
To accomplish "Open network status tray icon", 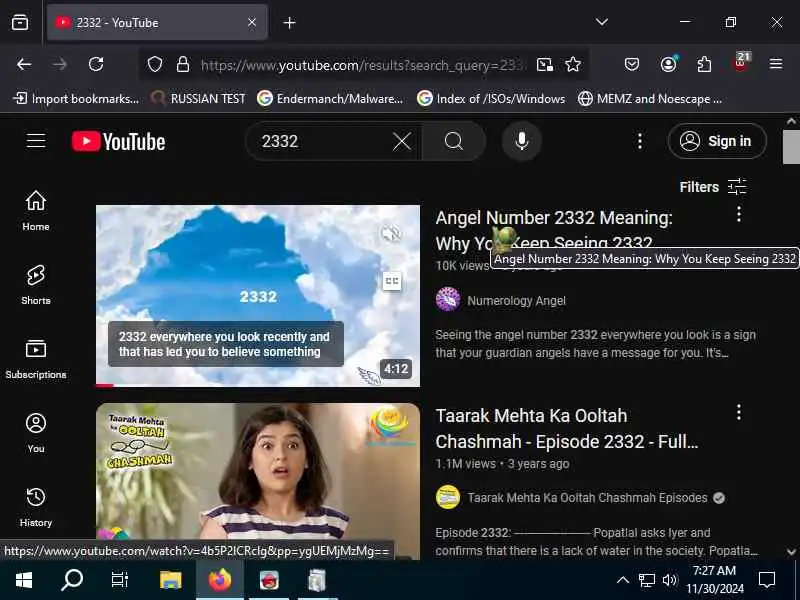I will click(x=646, y=580).
